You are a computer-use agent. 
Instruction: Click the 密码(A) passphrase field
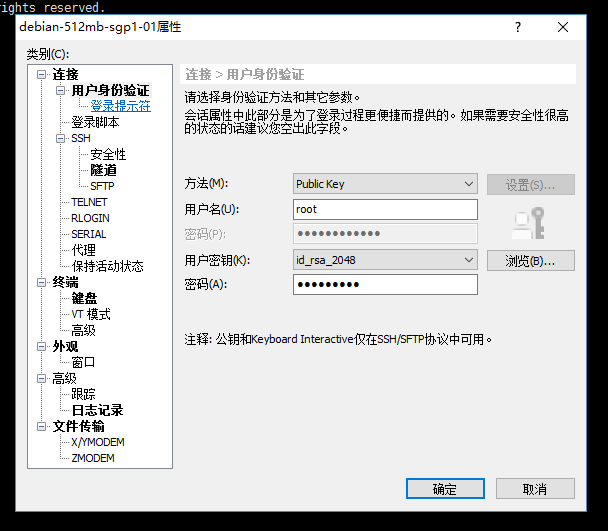coord(385,285)
